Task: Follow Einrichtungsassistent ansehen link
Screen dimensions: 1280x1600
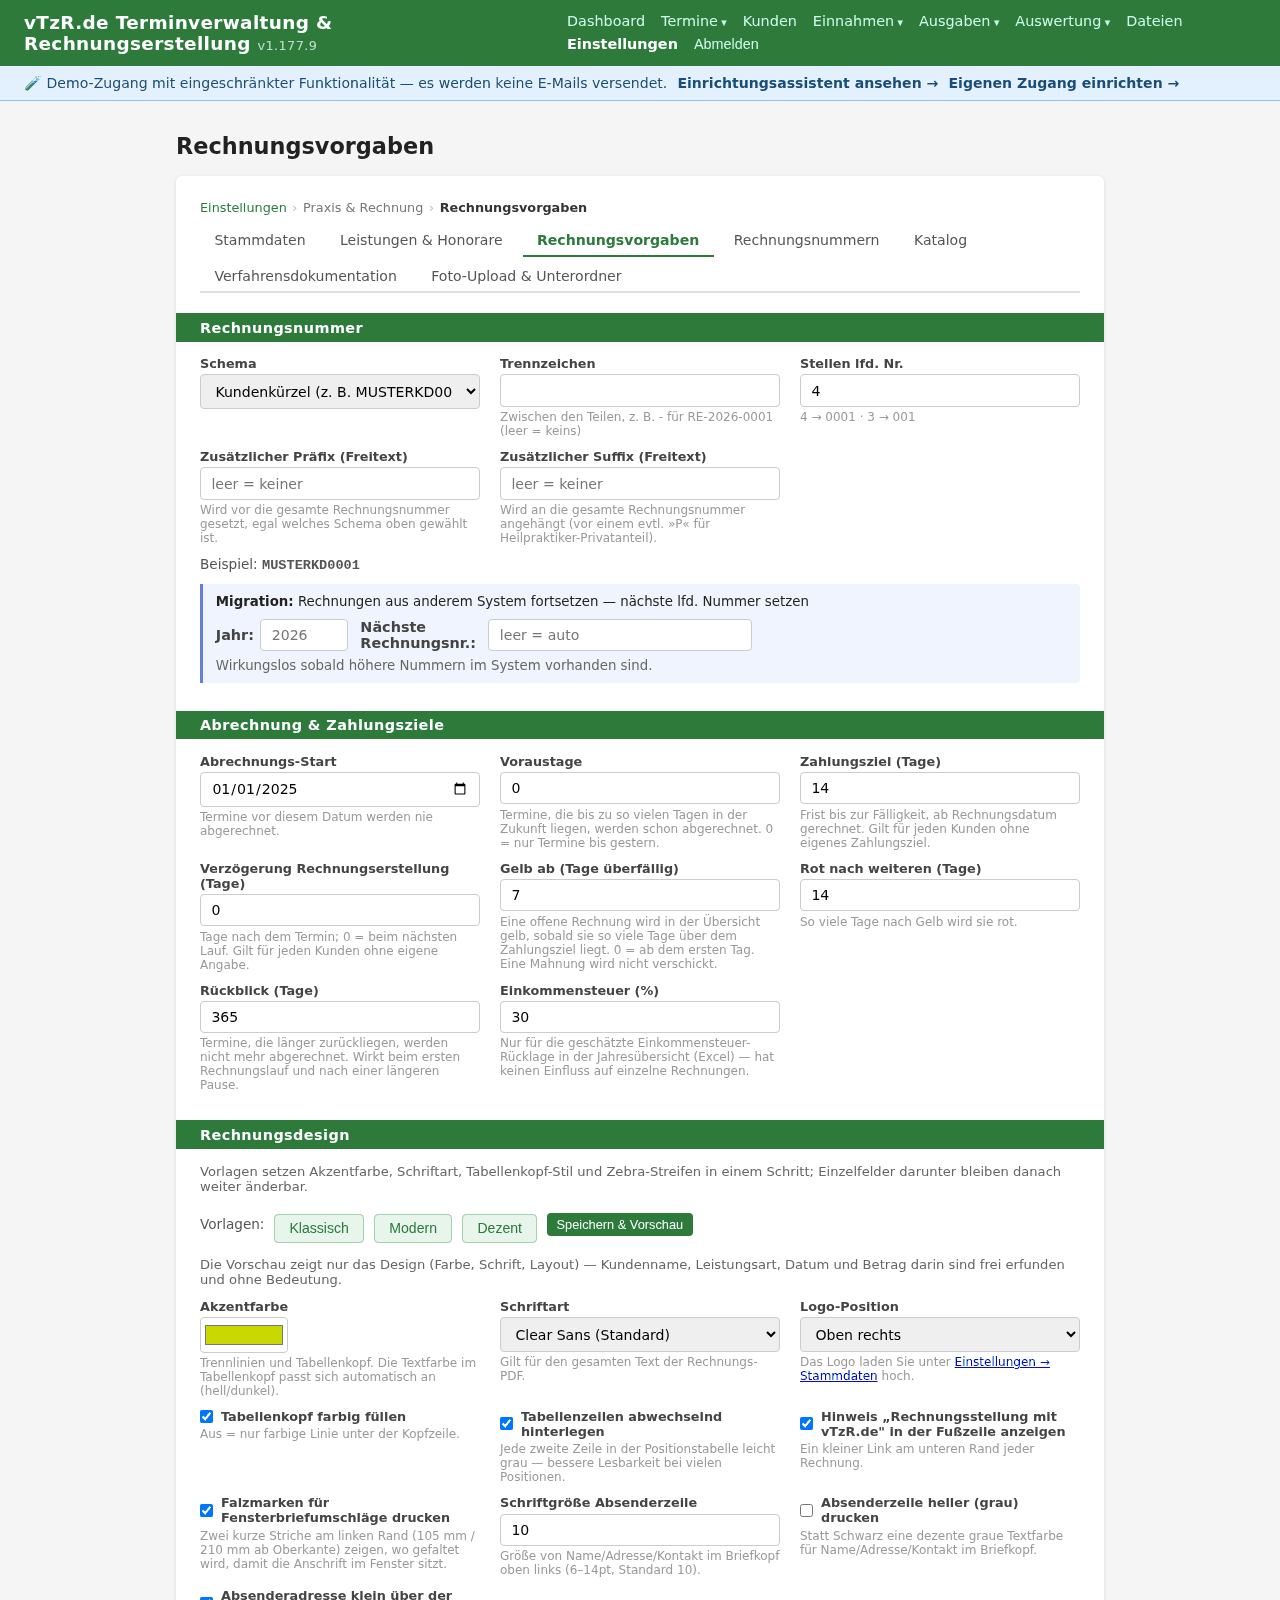Action: (x=808, y=83)
